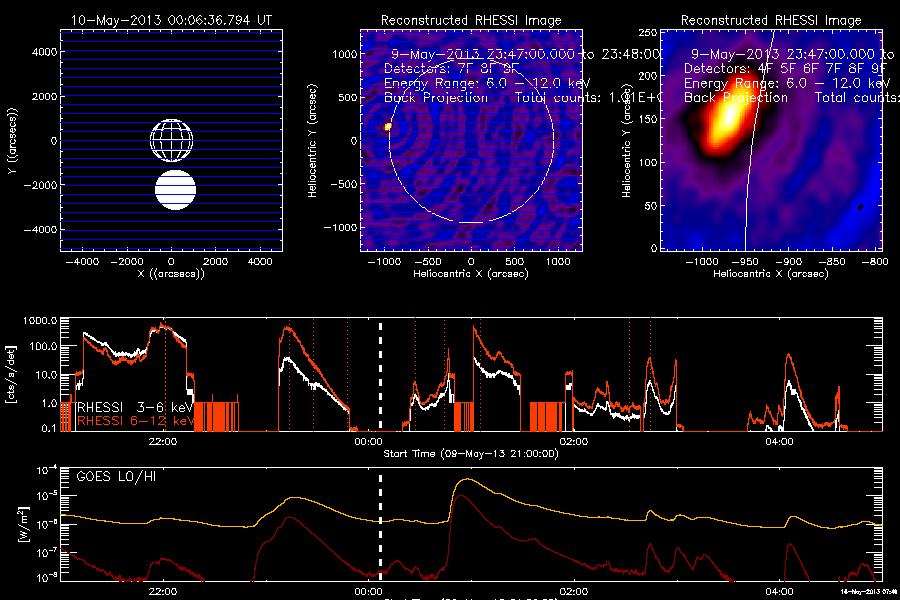Click the 'RHESSI 3-6 keV' legend entry

pos(135,407)
